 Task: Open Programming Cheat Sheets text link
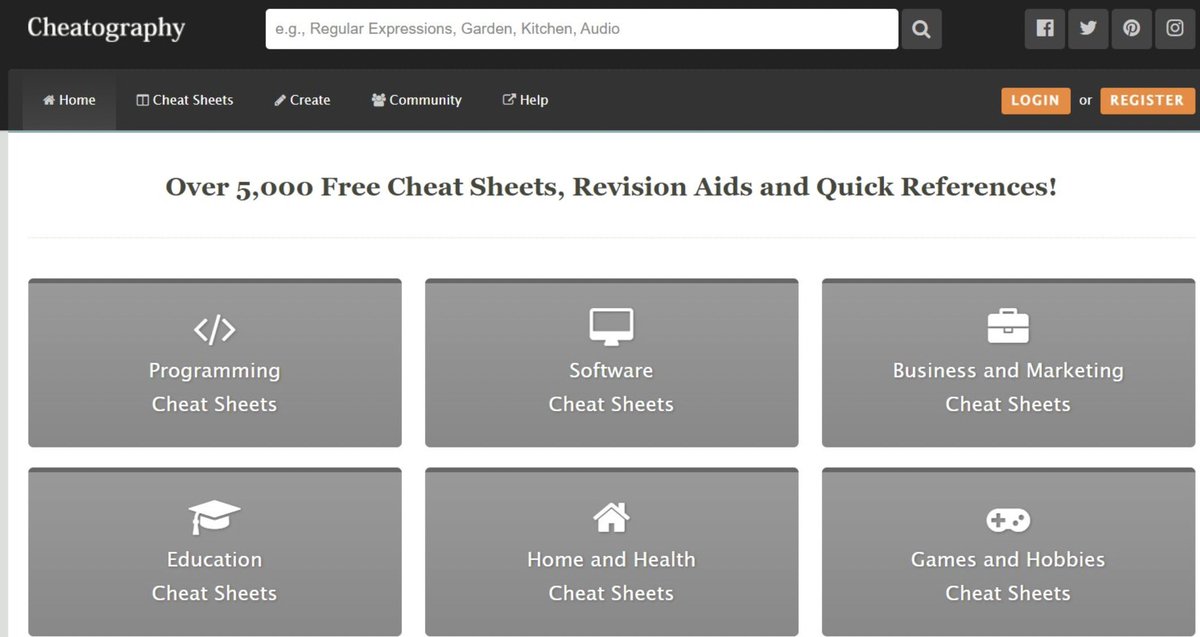point(214,387)
